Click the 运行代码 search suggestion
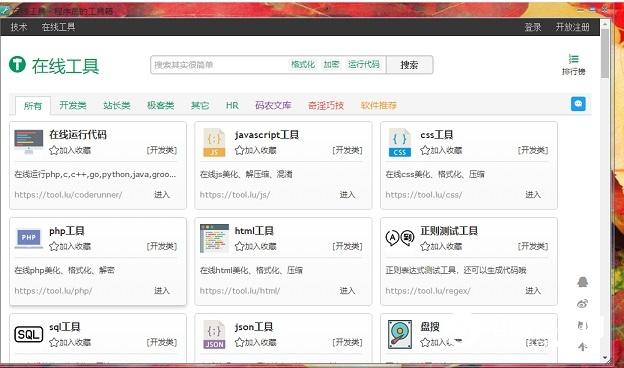 click(364, 64)
